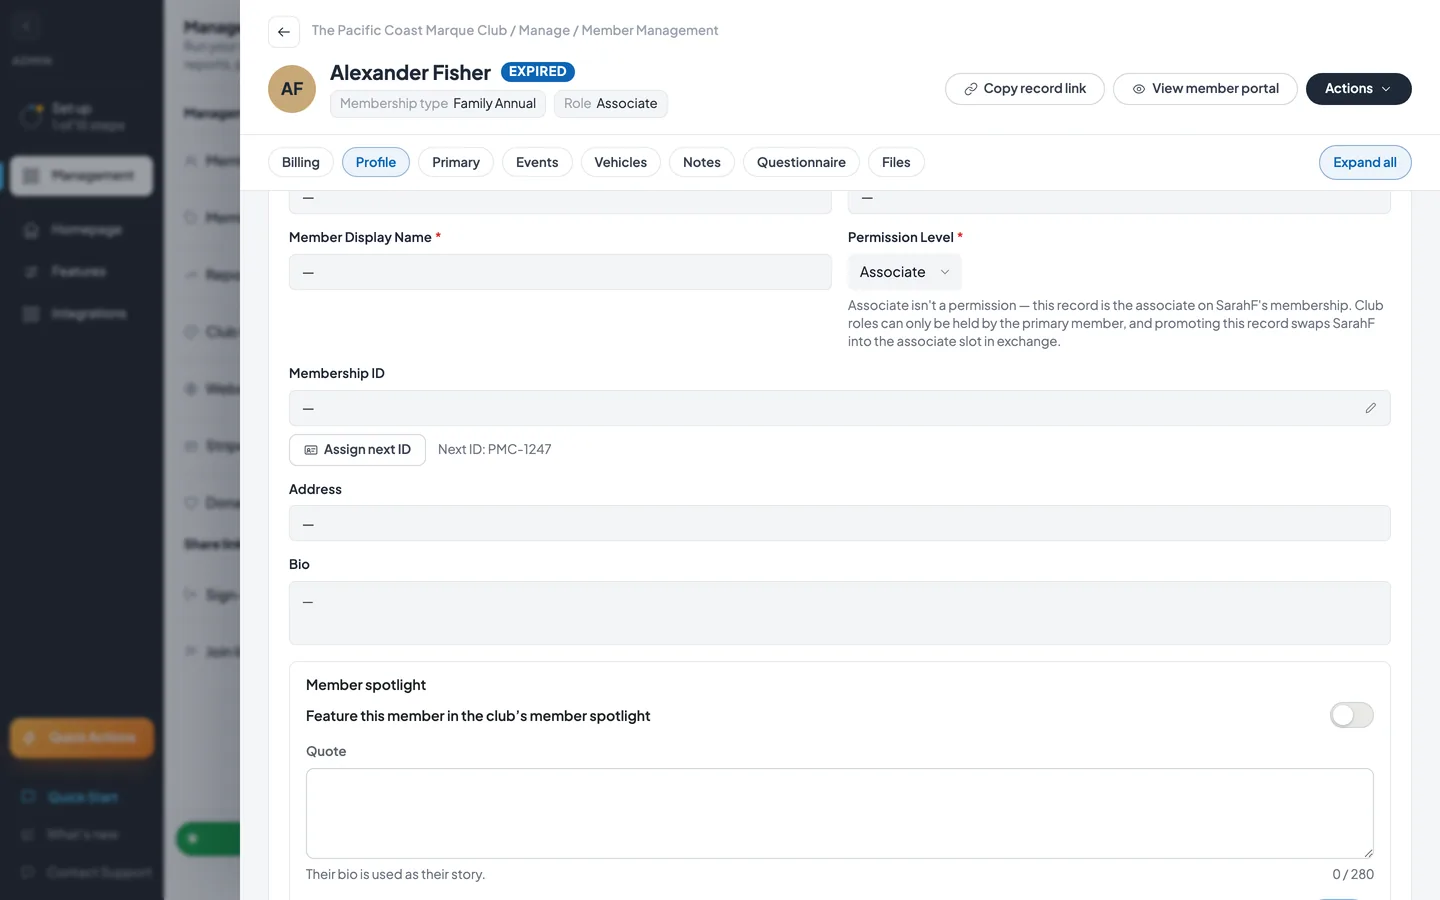Go to the Events tab
The height and width of the screenshot is (900, 1440).
point(537,162)
